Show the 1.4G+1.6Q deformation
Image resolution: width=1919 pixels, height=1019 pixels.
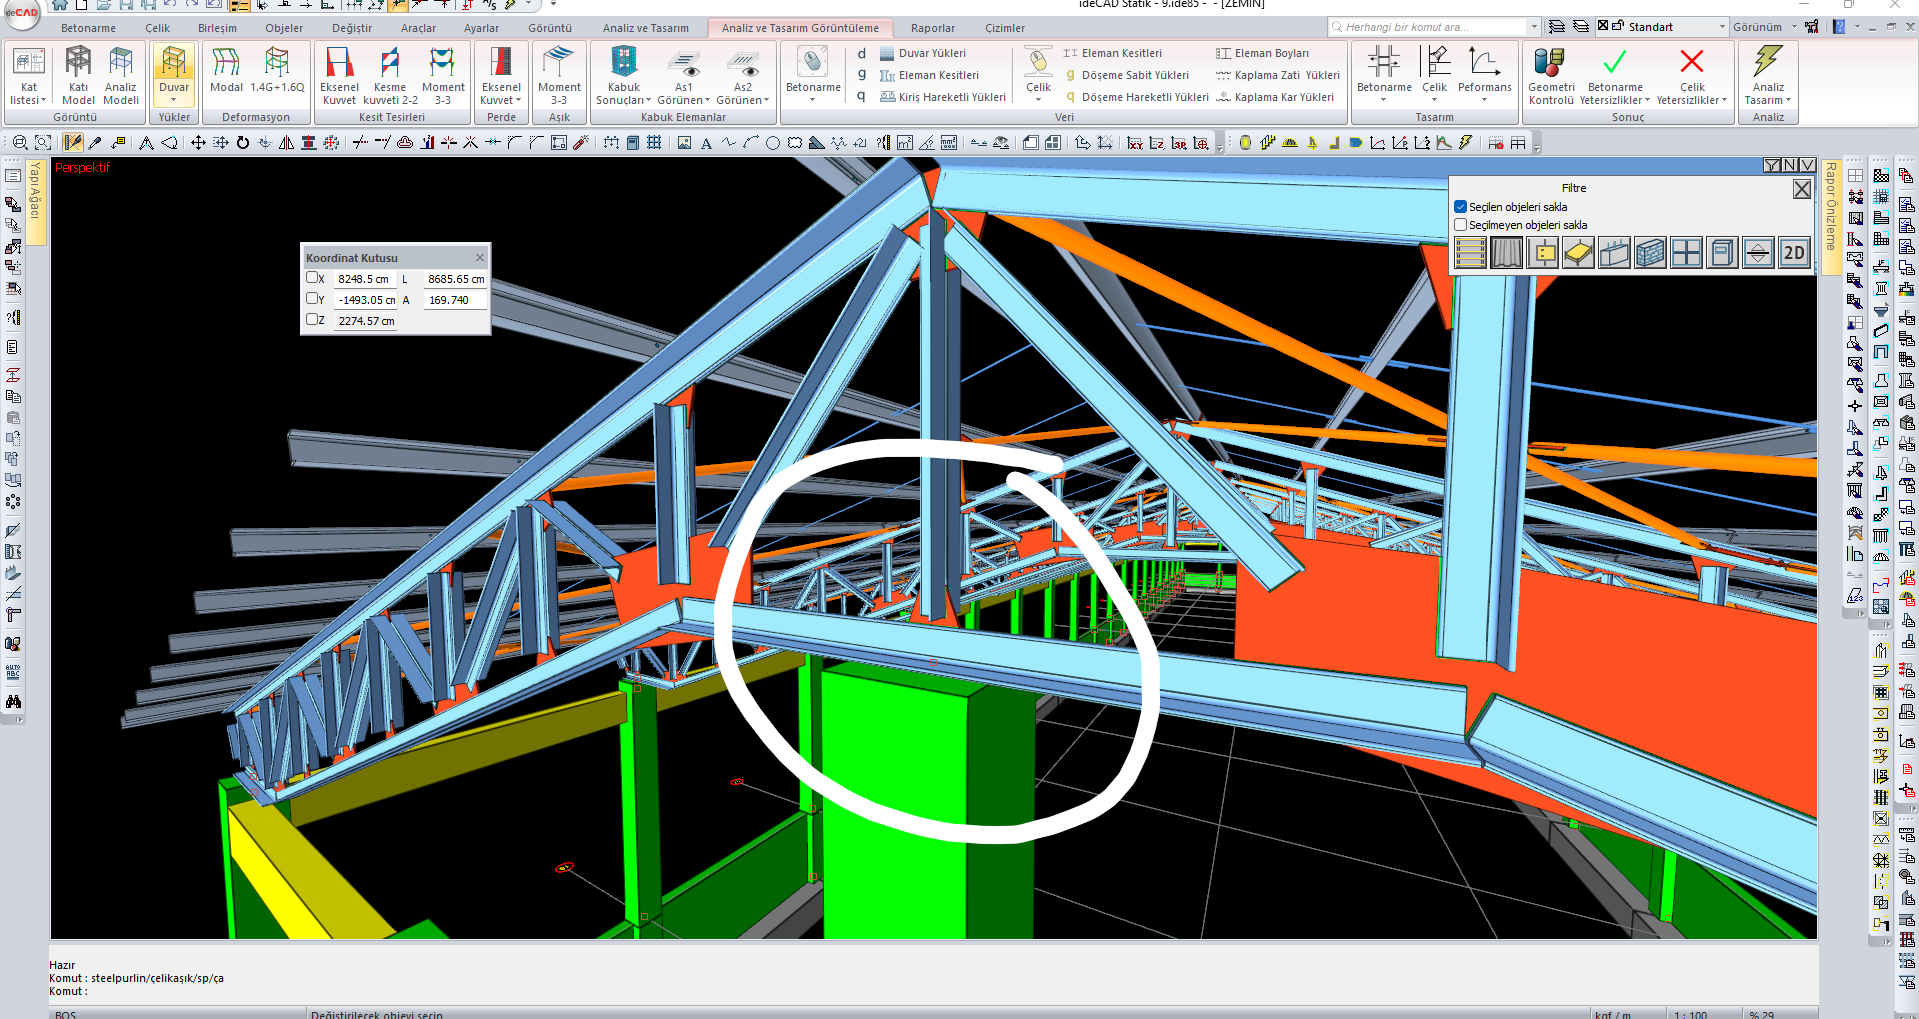[277, 70]
